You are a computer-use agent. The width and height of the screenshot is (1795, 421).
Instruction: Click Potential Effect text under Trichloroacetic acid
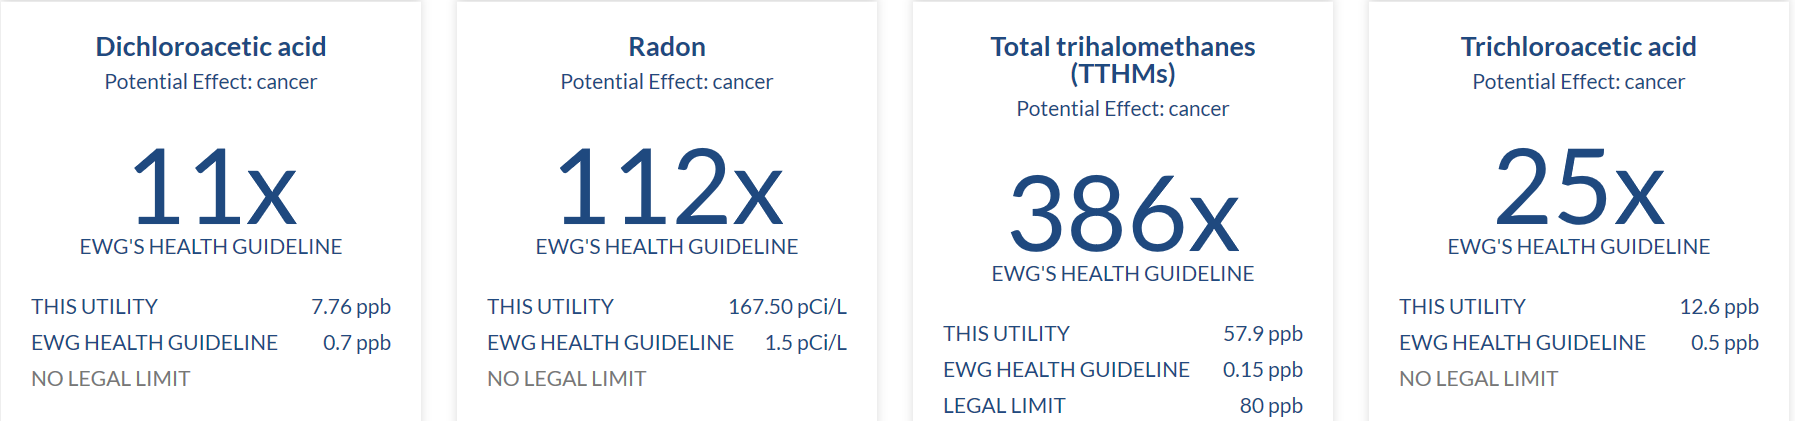point(1578,82)
